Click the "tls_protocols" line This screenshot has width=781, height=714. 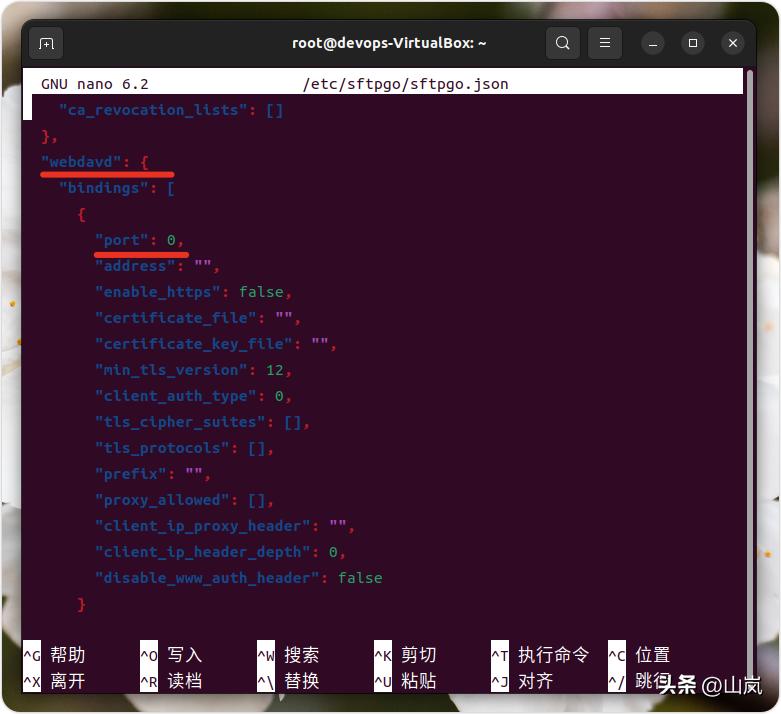click(184, 448)
